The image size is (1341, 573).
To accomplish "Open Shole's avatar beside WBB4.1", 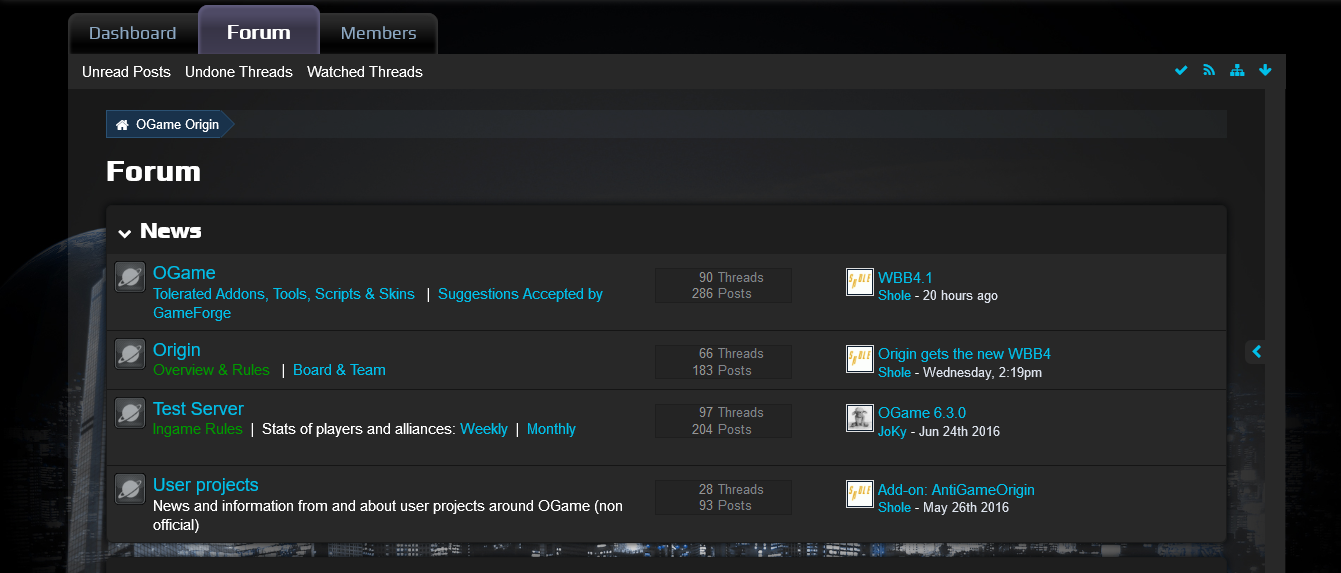I will pos(860,282).
